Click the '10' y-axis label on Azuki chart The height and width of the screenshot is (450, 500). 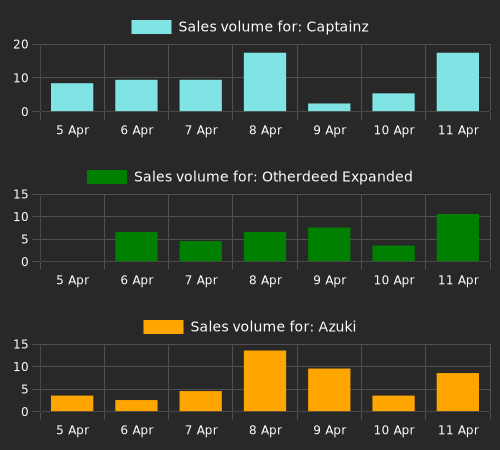tap(21, 367)
